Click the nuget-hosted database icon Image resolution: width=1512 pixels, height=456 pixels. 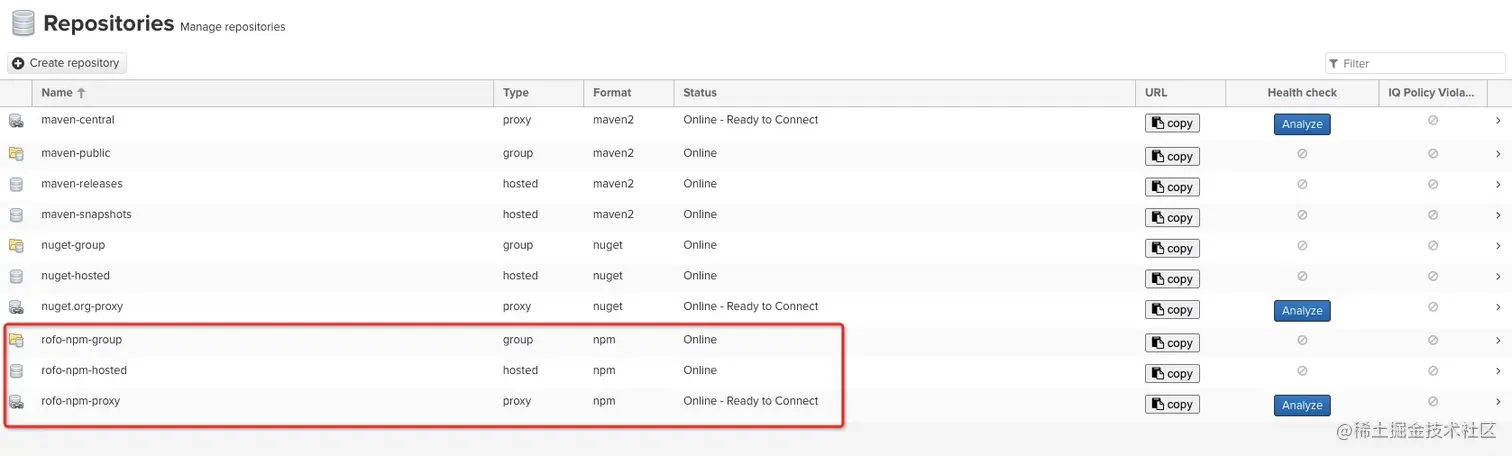[x=16, y=276]
